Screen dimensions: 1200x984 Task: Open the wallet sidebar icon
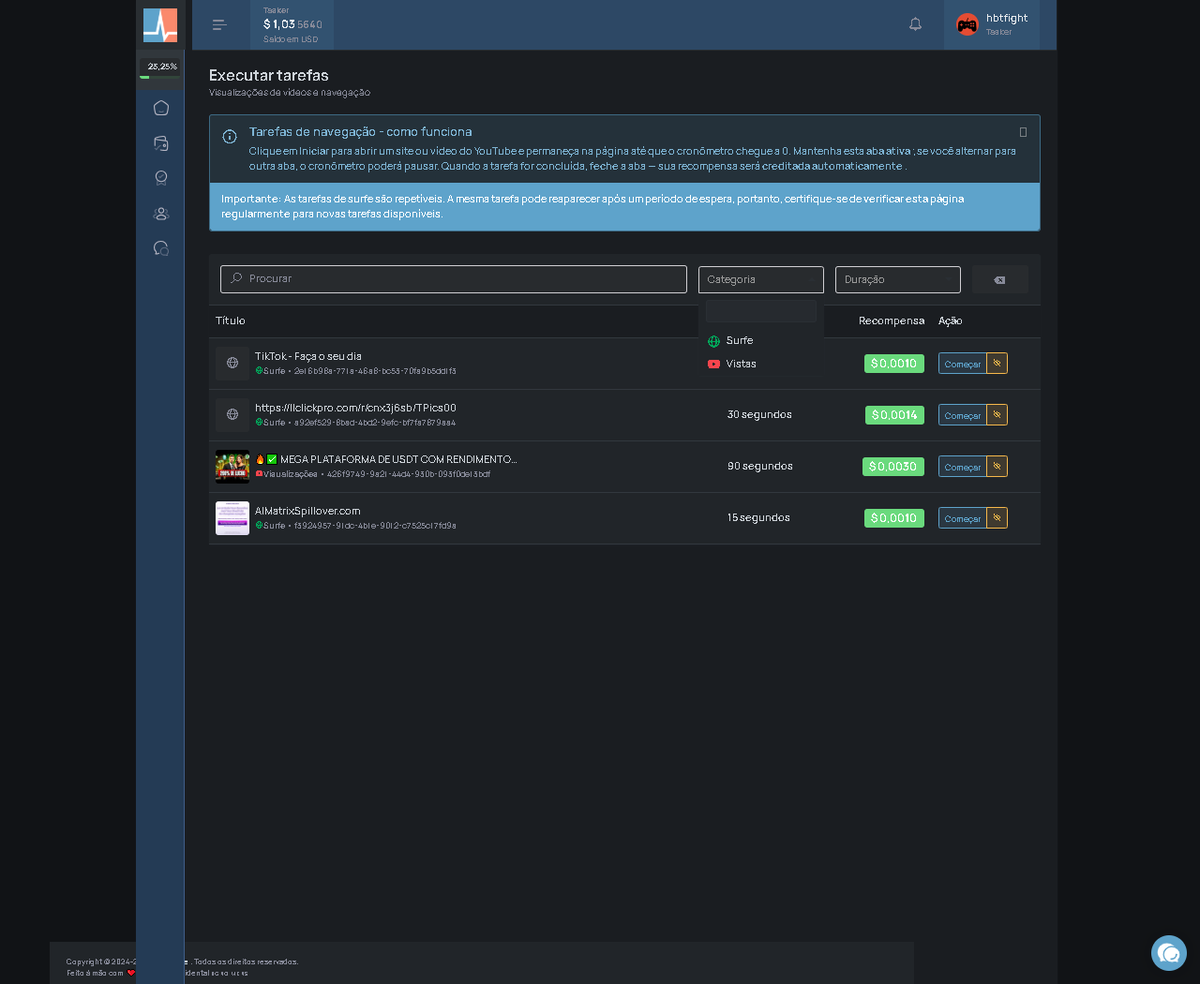pos(161,143)
